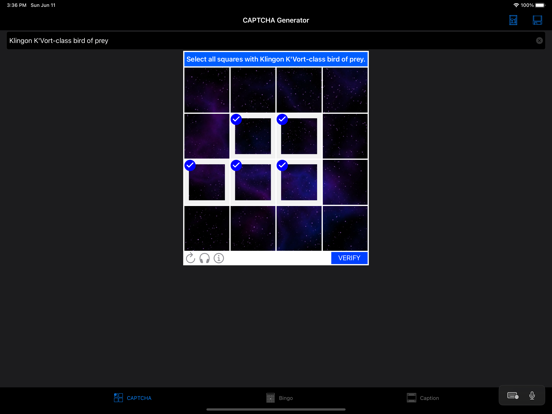This screenshot has height=414, width=552.
Task: Select the last tile in the top row
Action: coord(345,90)
